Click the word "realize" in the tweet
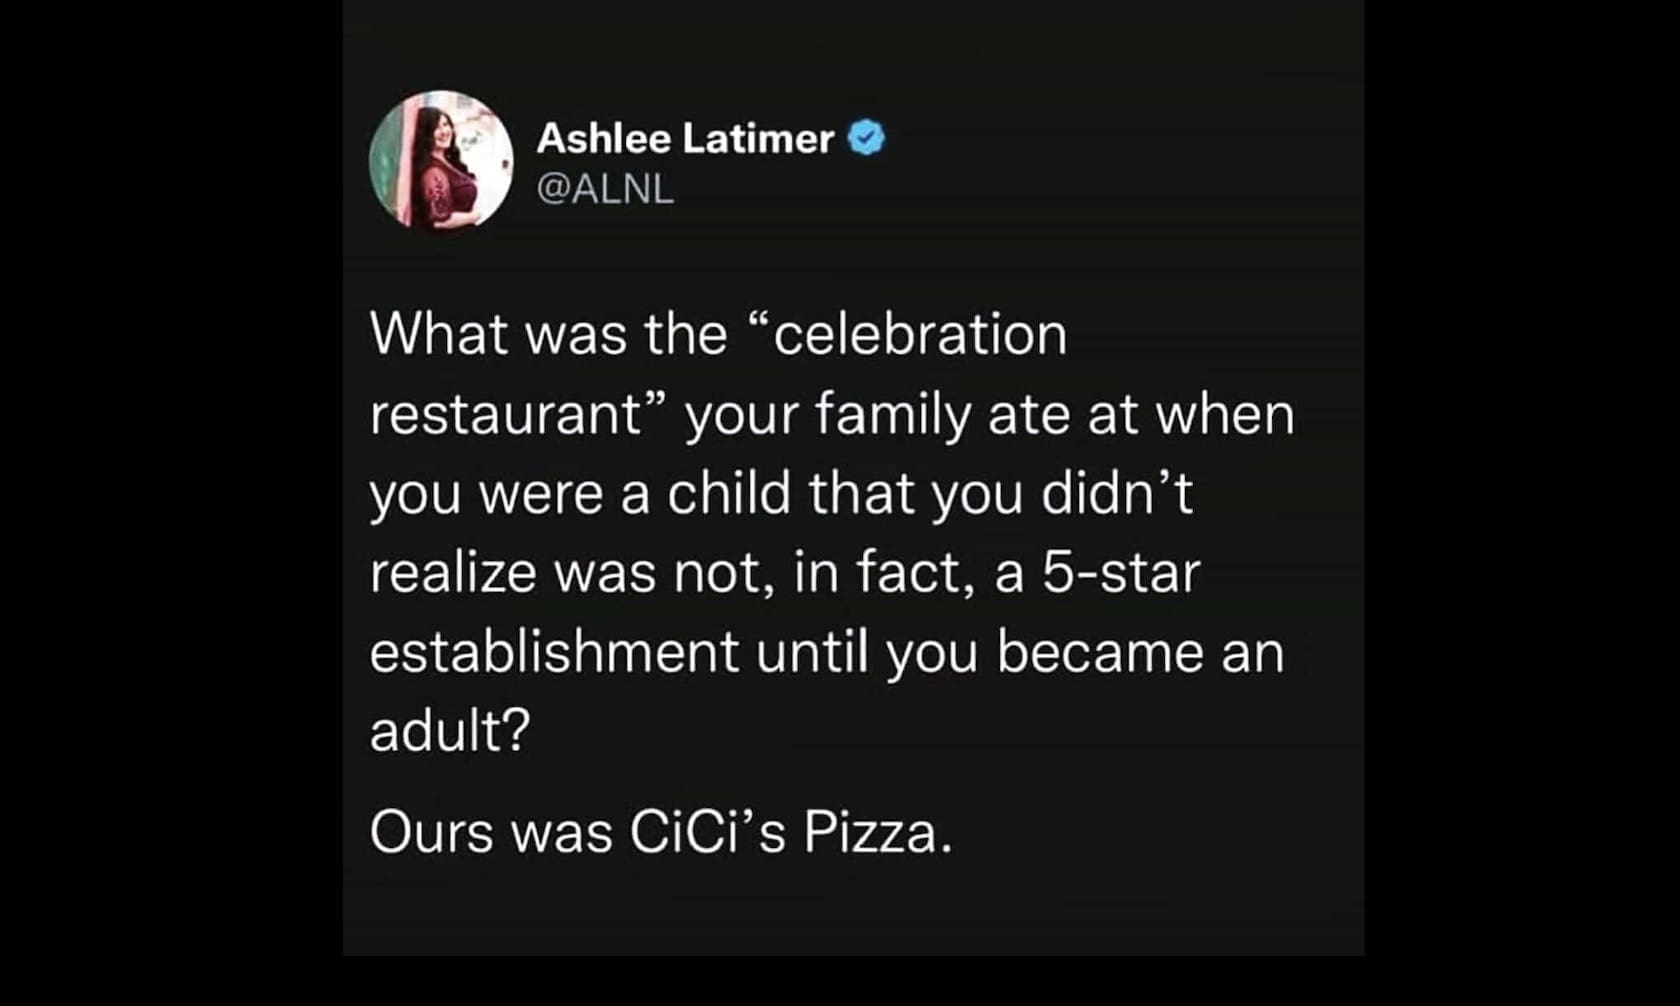 452,573
